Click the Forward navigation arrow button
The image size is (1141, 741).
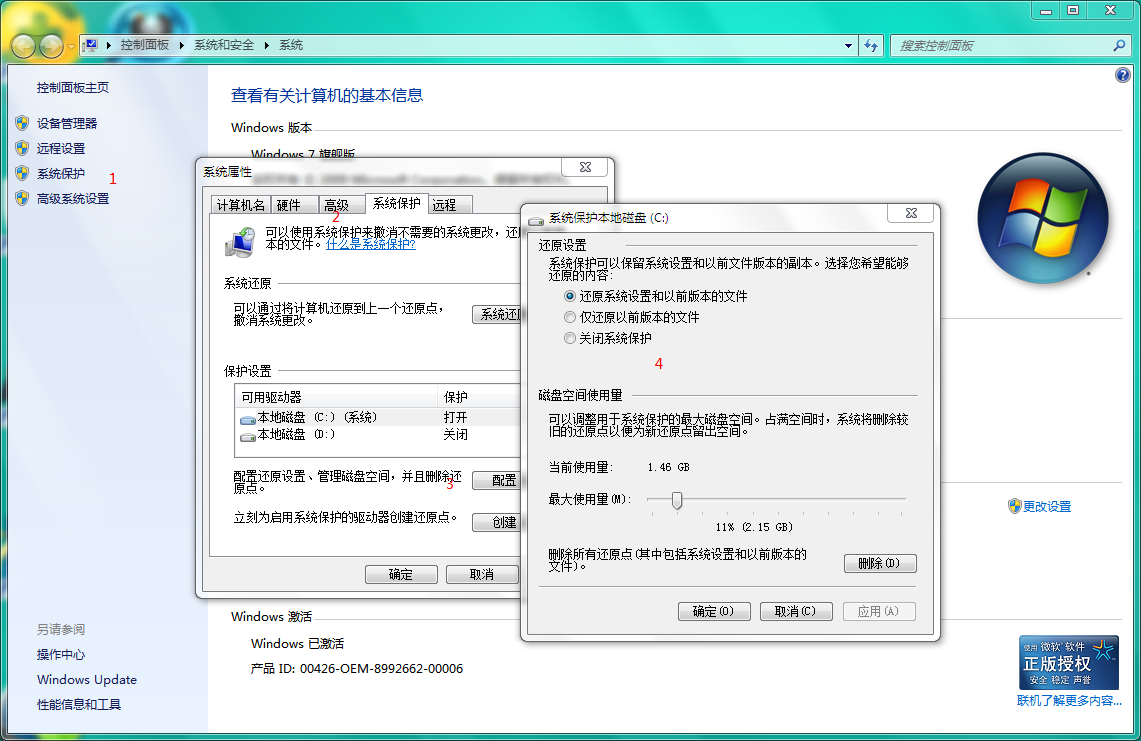click(52, 46)
